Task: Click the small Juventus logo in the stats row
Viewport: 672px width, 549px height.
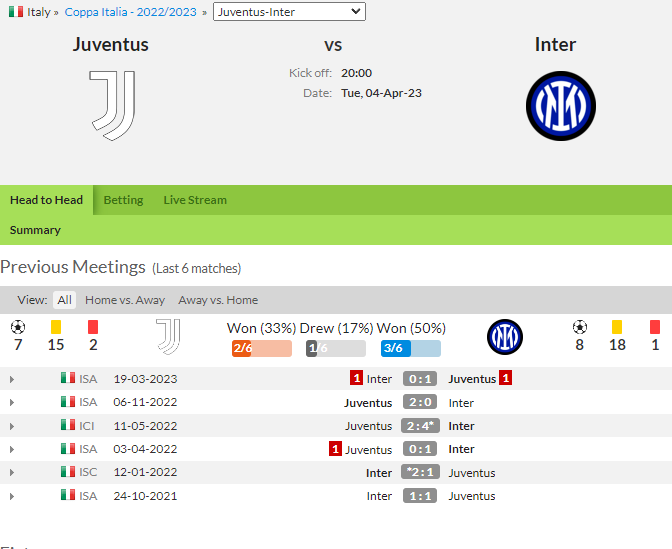Action: click(x=168, y=337)
